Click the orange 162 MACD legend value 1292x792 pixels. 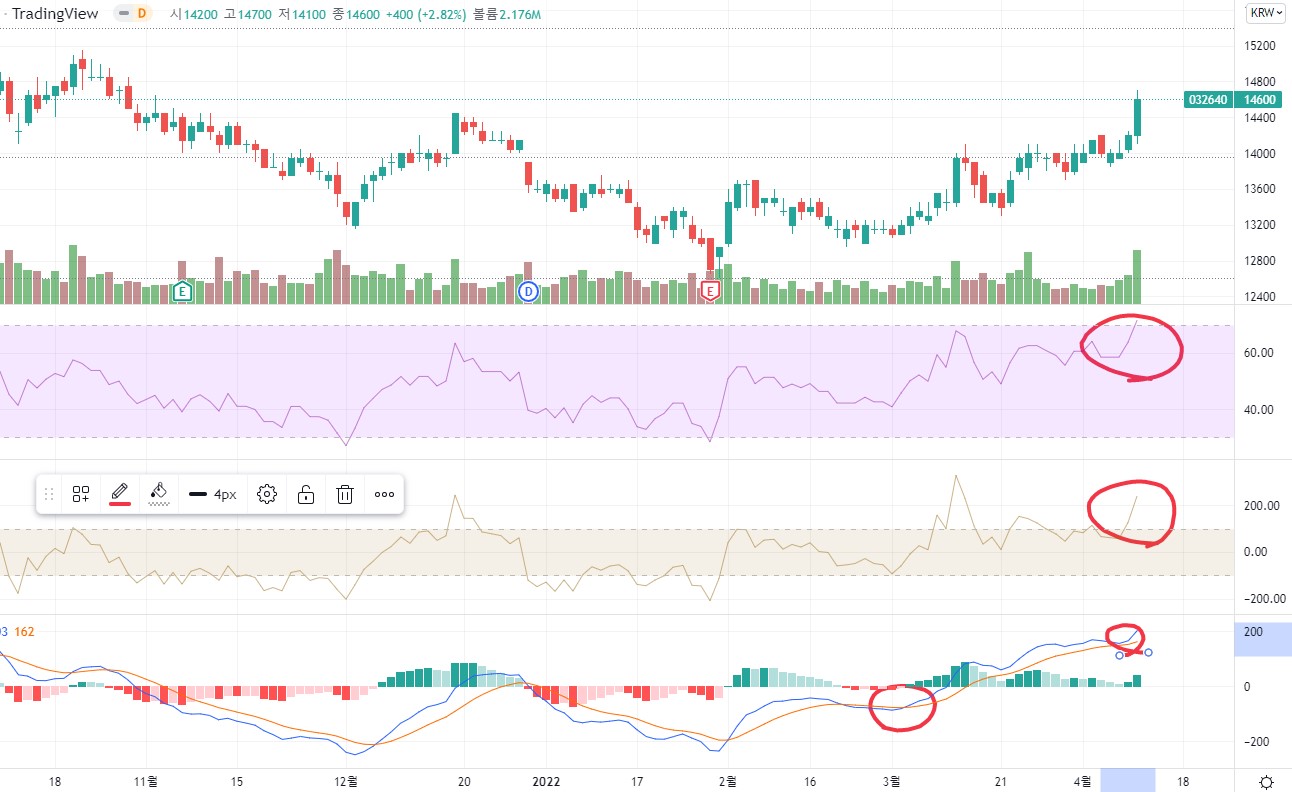click(x=24, y=632)
